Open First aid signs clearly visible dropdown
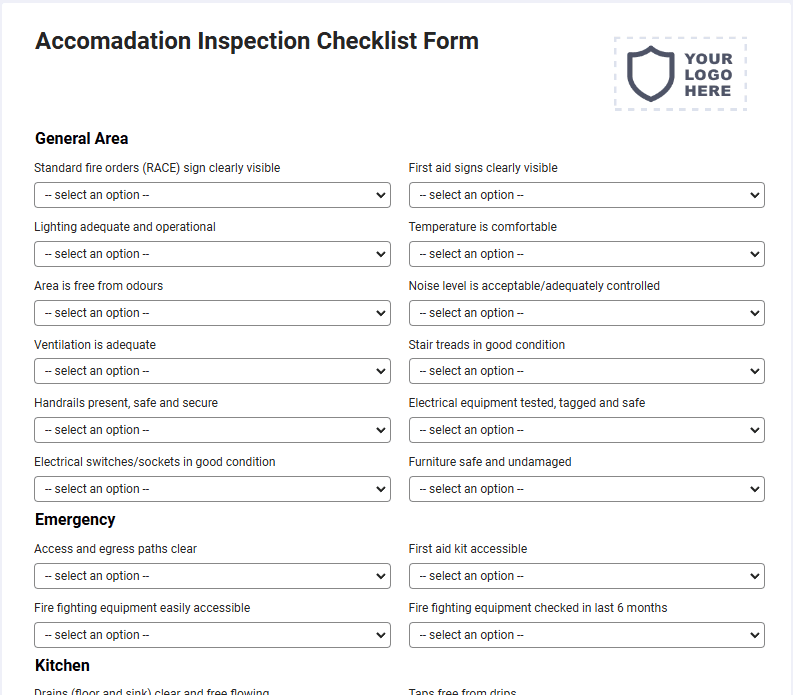The height and width of the screenshot is (695, 793). [587, 195]
